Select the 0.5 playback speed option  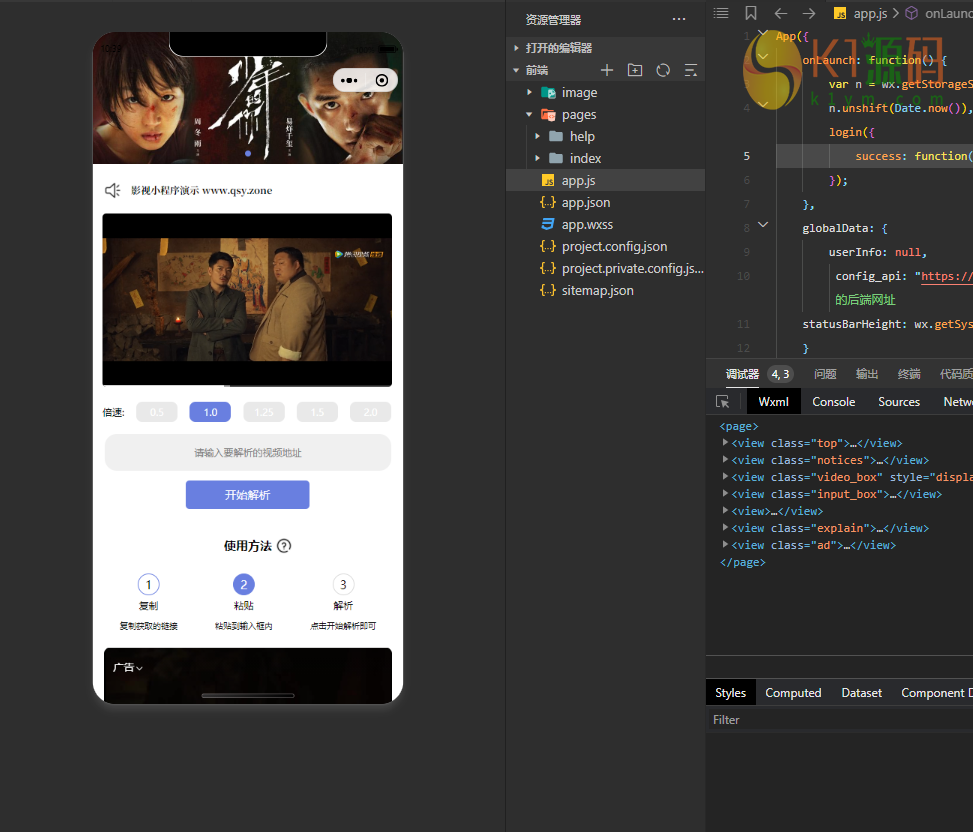pyautogui.click(x=157, y=412)
